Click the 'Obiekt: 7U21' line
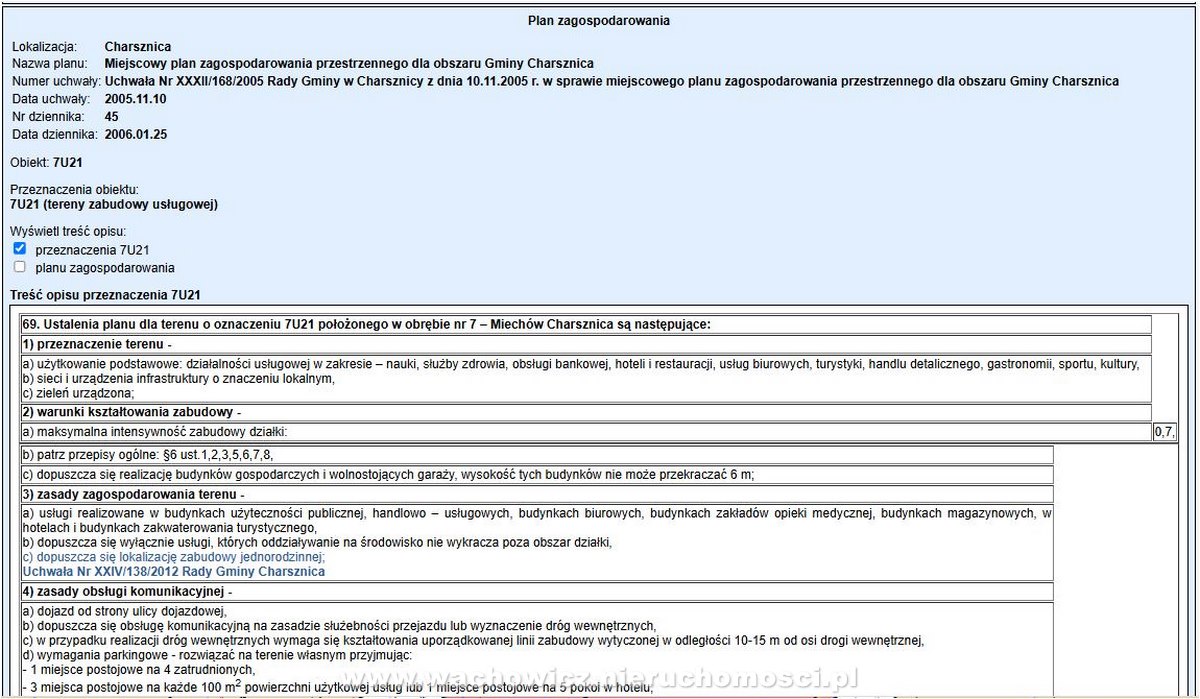Viewport: 1200px width, 699px height. point(46,161)
